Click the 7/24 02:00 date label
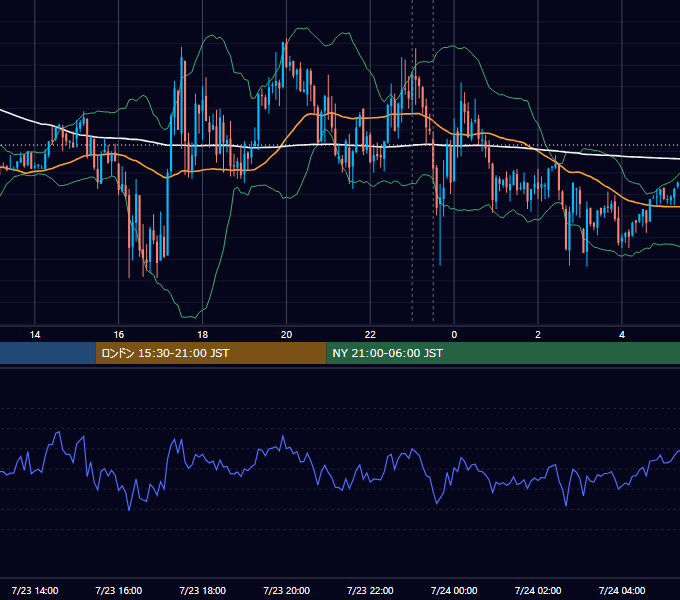 [538, 590]
